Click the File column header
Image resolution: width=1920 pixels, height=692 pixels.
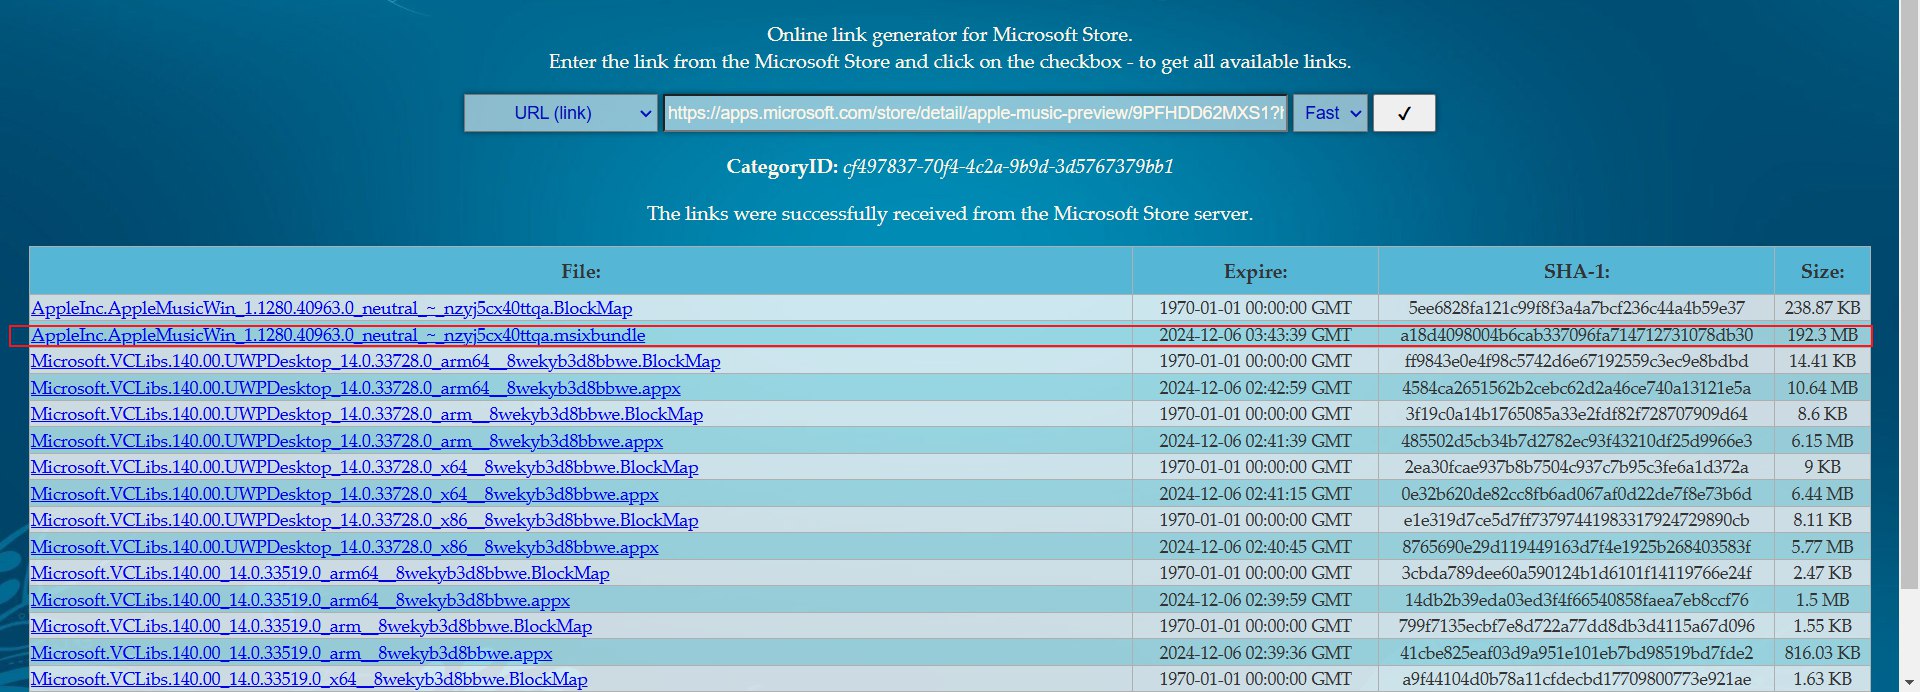coord(581,271)
